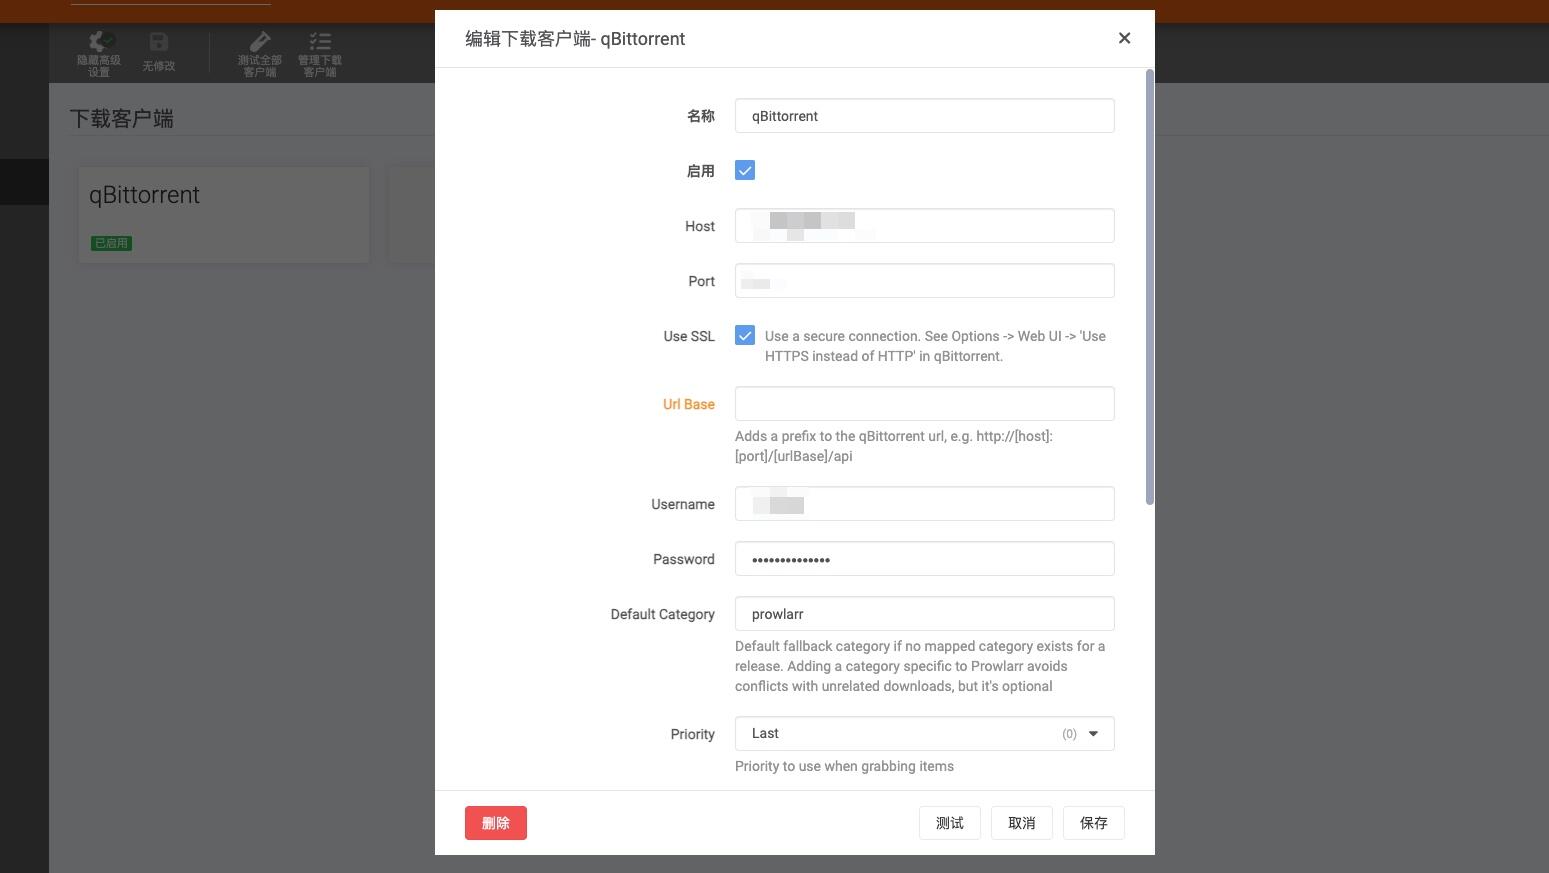Click the 保存 save button

coord(1094,823)
